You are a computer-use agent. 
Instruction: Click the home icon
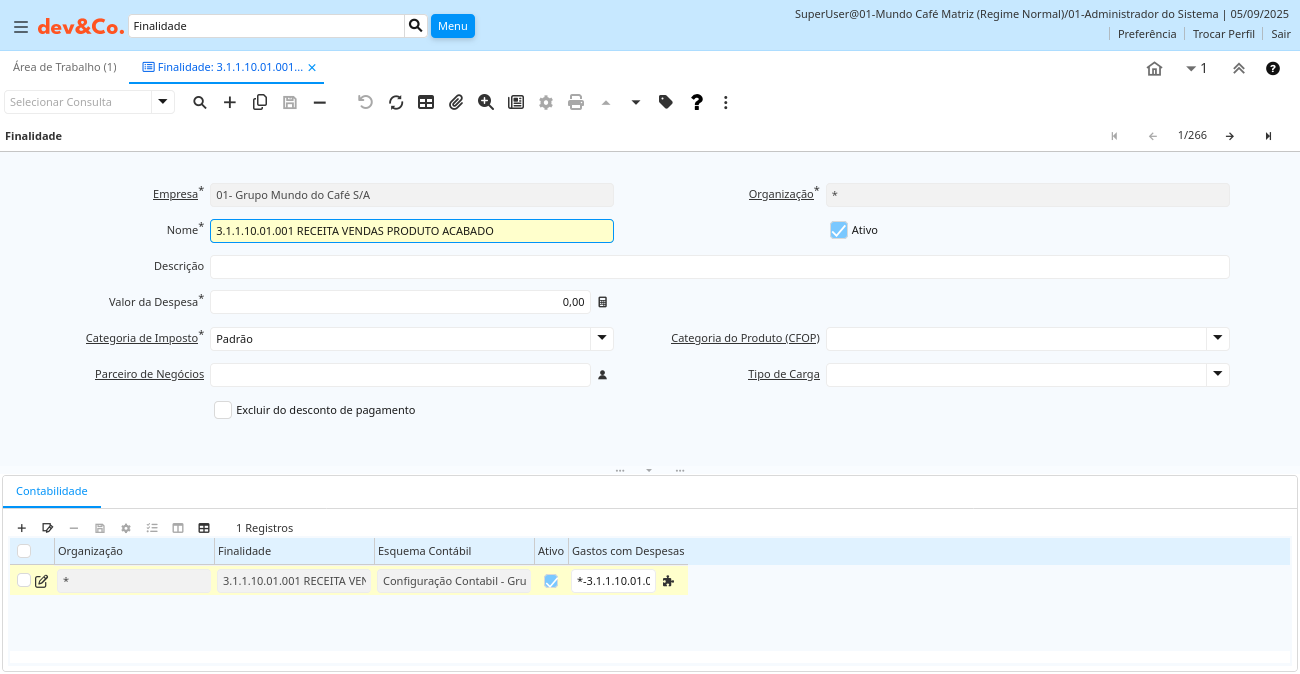coord(1154,68)
